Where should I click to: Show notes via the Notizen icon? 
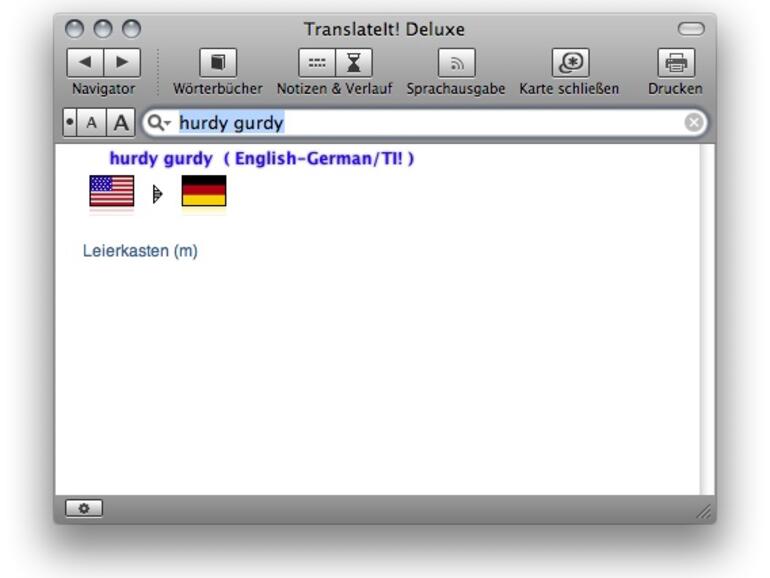pos(317,62)
